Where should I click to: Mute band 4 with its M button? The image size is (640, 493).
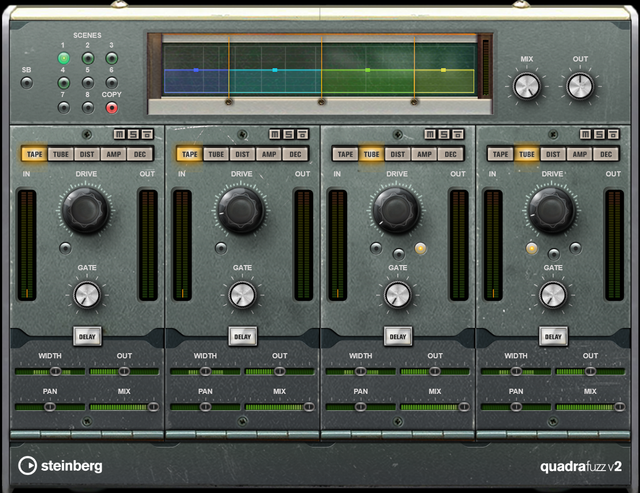point(585,134)
